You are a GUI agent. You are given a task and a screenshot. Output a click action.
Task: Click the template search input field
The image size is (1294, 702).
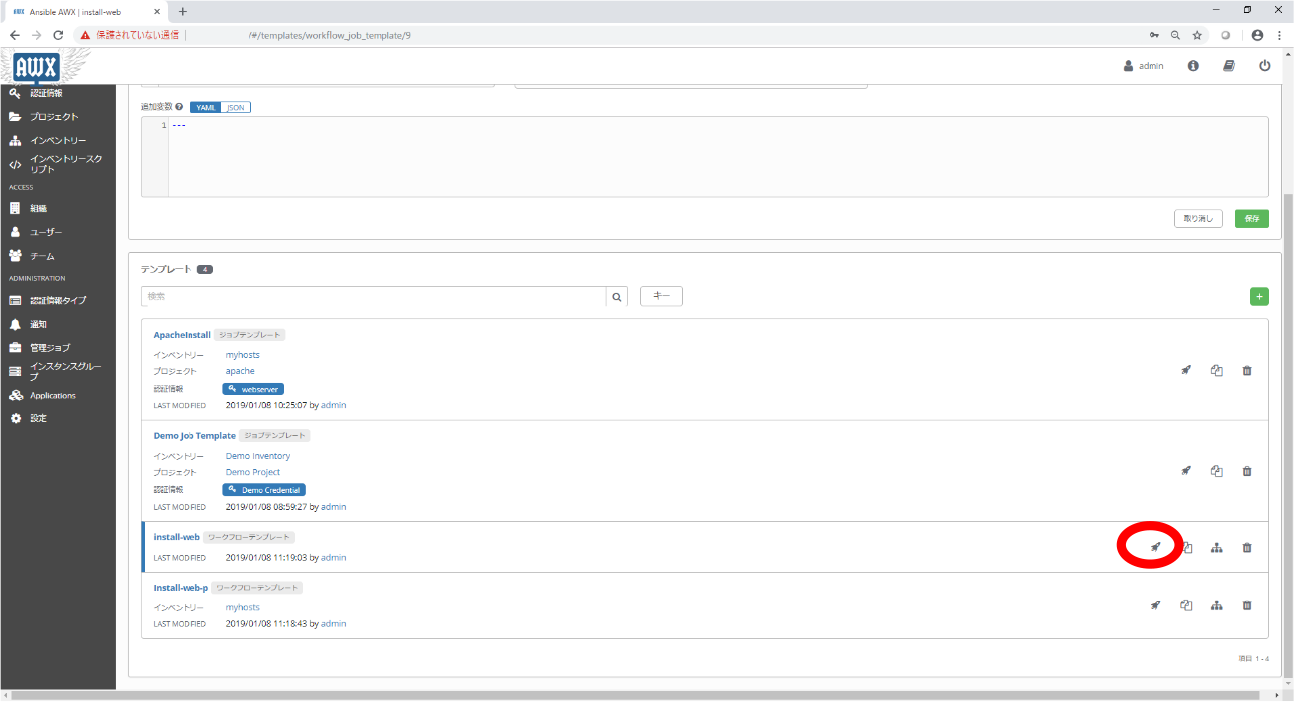(x=374, y=297)
